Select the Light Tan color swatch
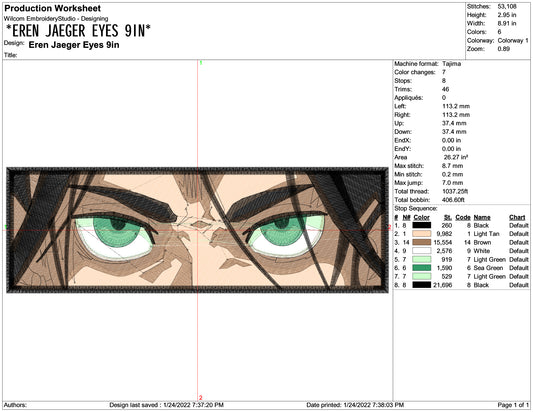Image resolution: width=533 pixels, height=412 pixels. point(422,234)
